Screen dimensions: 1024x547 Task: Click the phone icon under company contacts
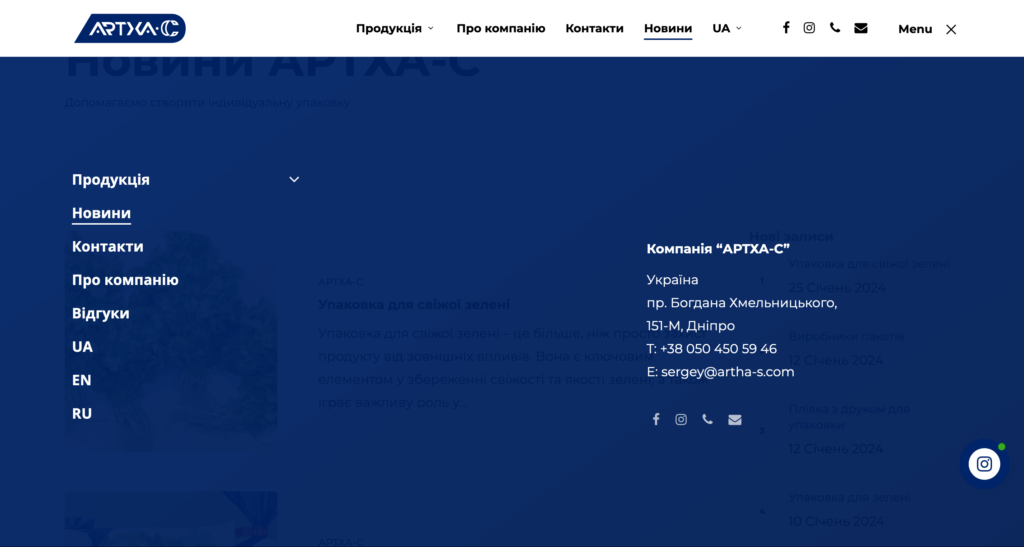(707, 419)
